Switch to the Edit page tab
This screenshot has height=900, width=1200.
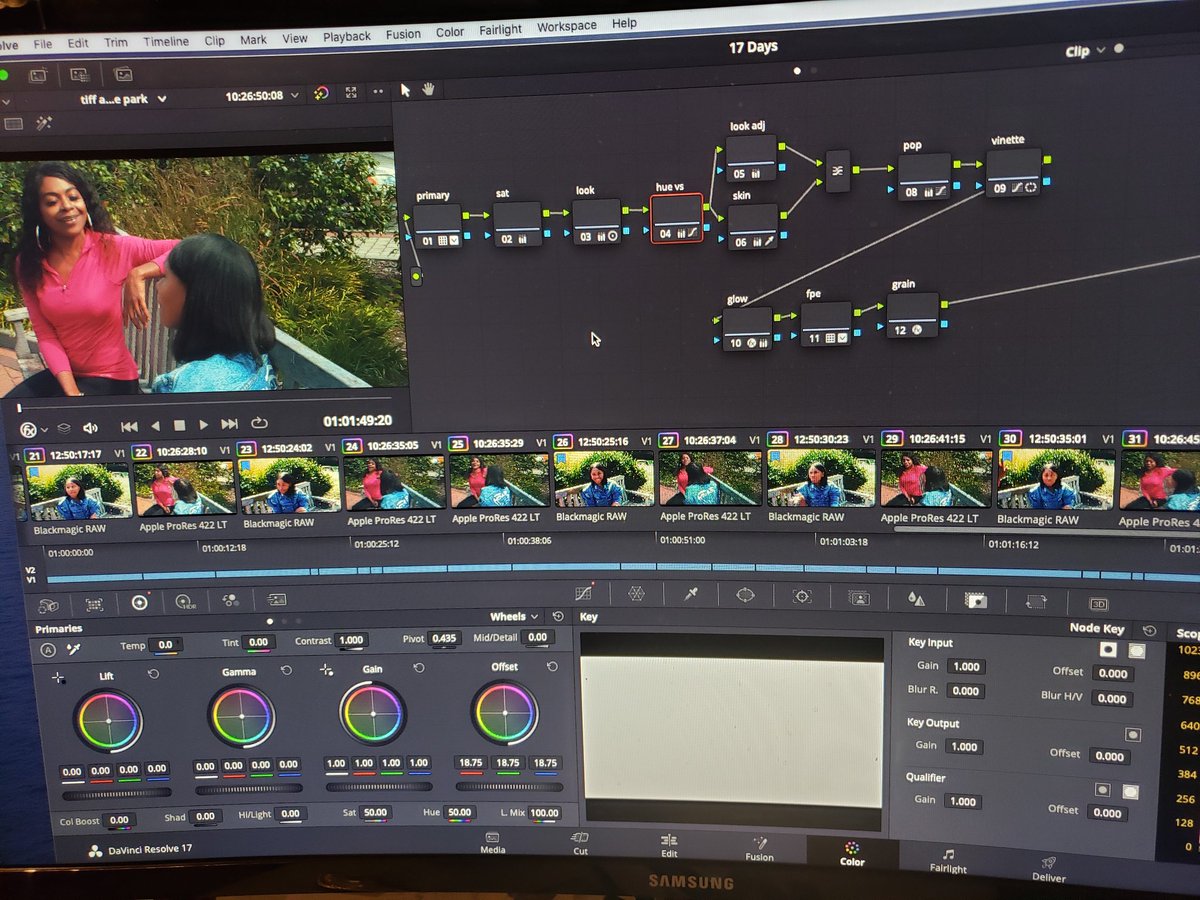click(669, 846)
